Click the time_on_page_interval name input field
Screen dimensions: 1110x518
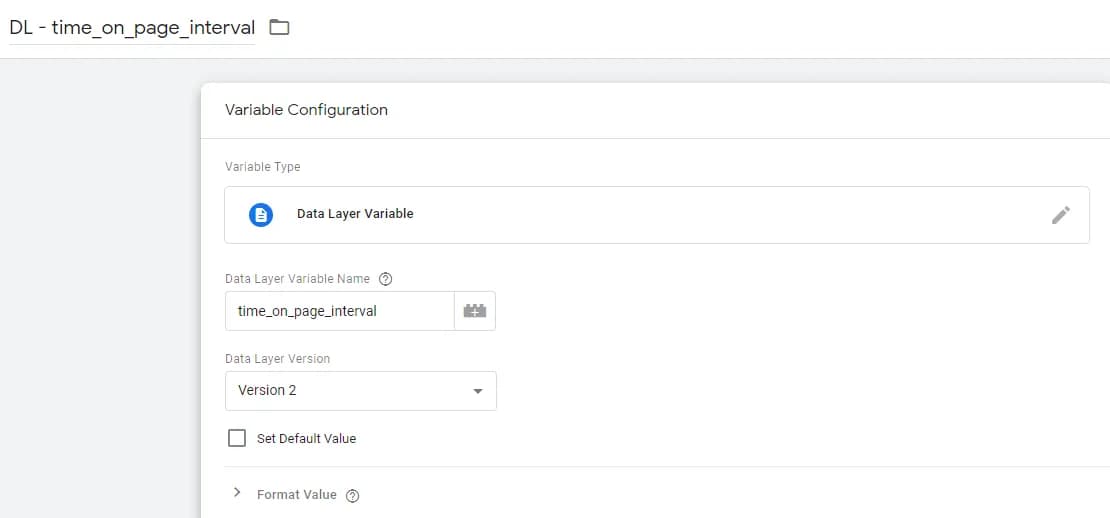338,311
